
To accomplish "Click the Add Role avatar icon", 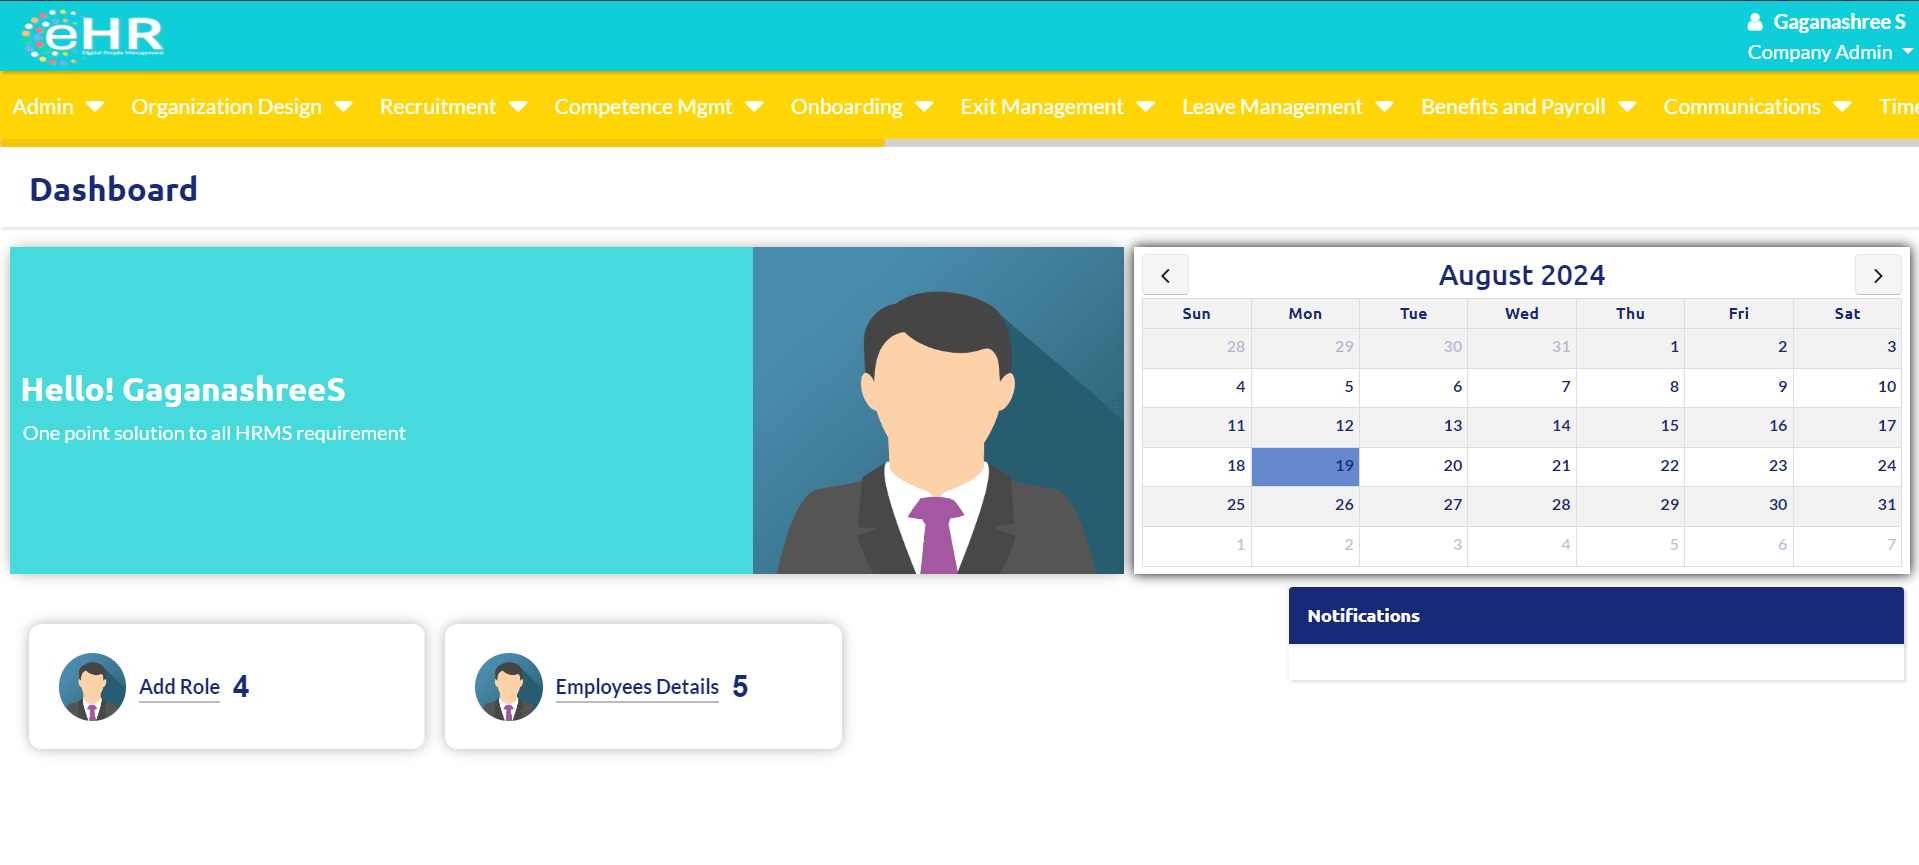I will coord(92,687).
